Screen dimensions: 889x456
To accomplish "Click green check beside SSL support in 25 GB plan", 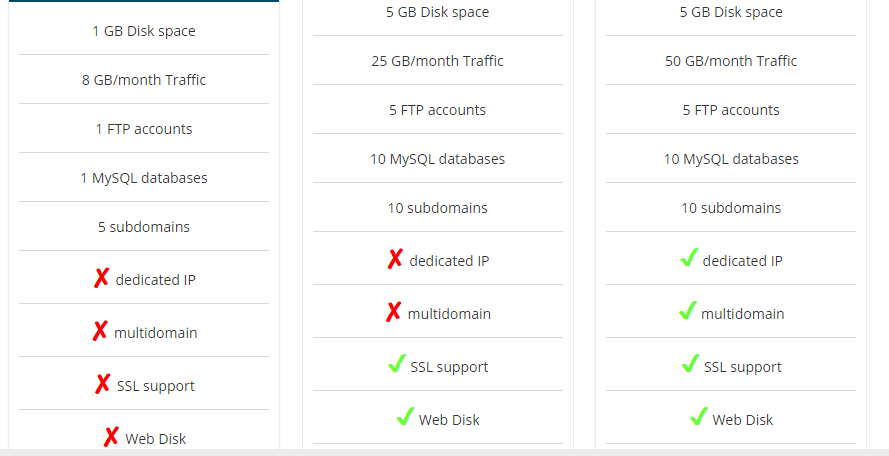I will pyautogui.click(x=397, y=364).
